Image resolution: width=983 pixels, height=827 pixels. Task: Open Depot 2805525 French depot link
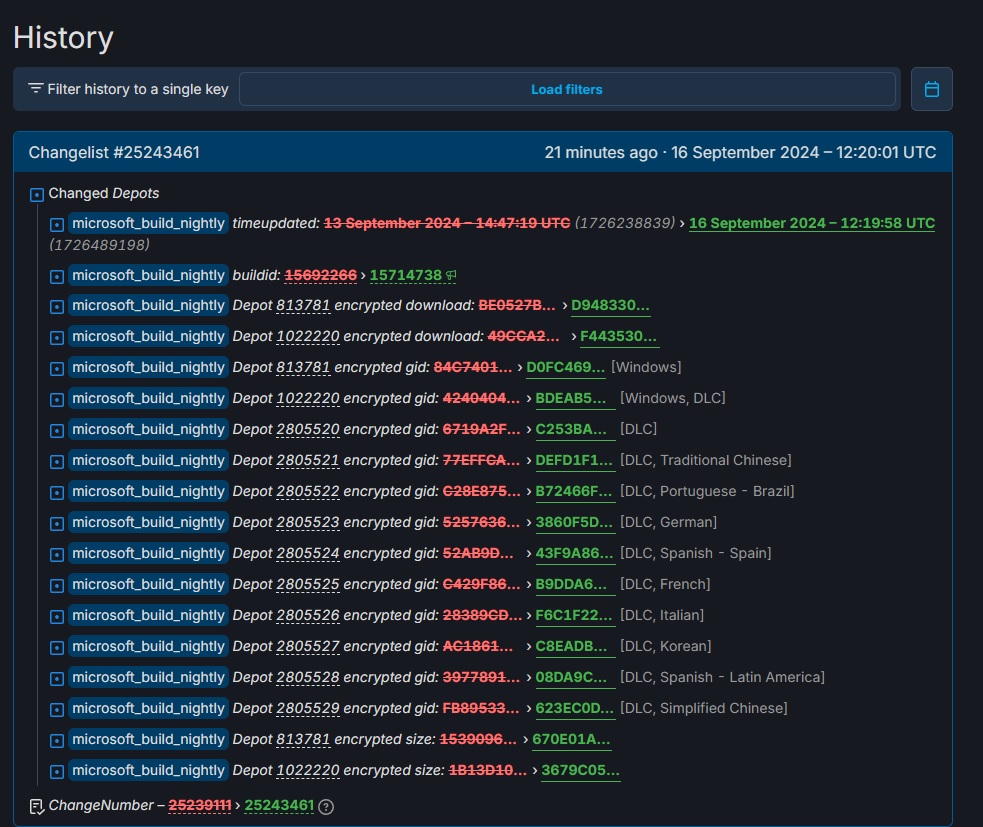pos(308,584)
